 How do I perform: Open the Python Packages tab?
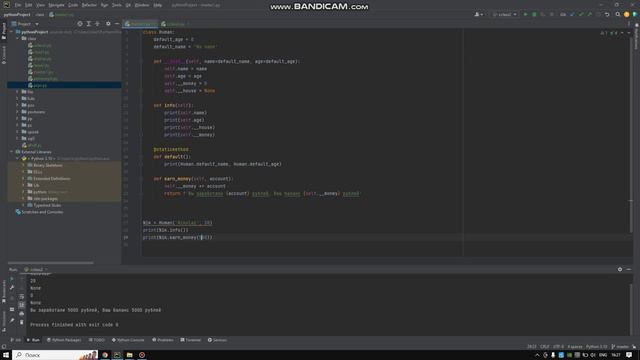[x=64, y=340]
